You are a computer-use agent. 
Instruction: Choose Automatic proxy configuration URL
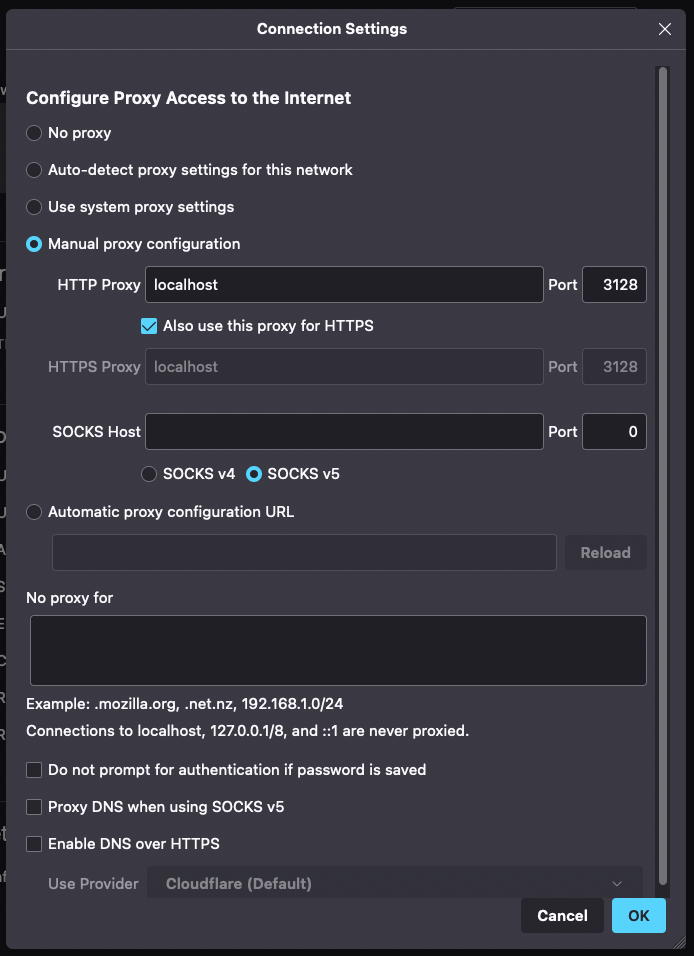tap(34, 512)
